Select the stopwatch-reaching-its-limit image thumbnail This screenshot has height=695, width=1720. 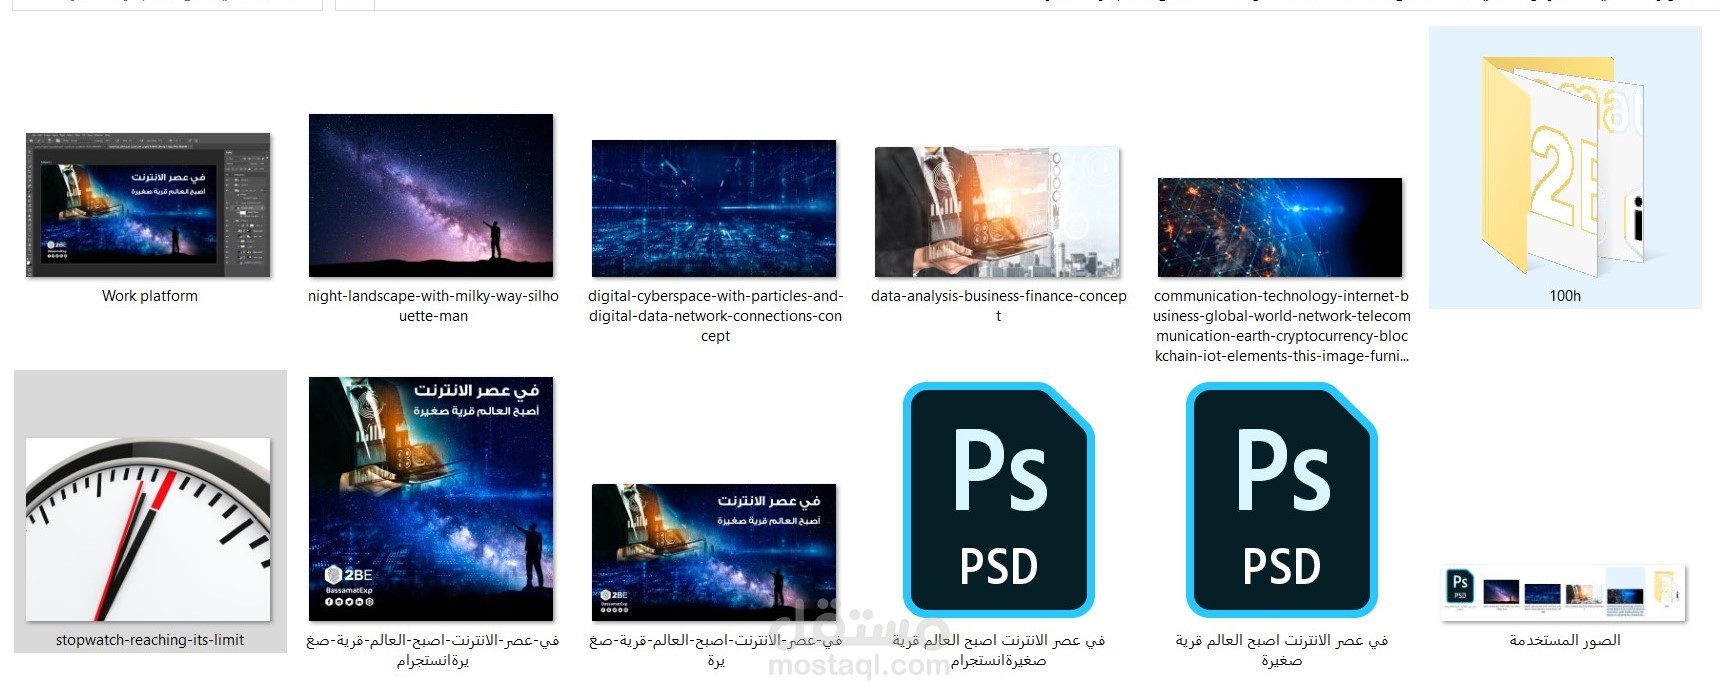(x=148, y=530)
